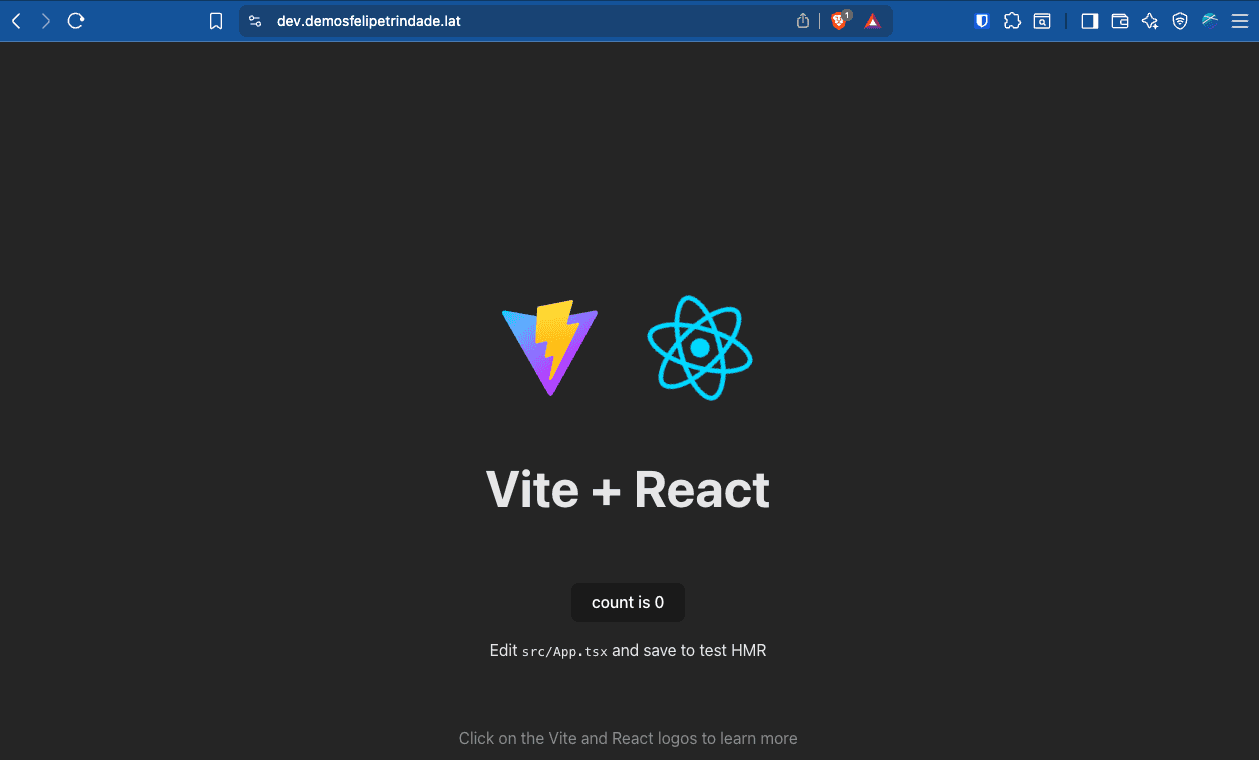The width and height of the screenshot is (1259, 760).
Task: Open the tab search icon
Action: point(1042,21)
